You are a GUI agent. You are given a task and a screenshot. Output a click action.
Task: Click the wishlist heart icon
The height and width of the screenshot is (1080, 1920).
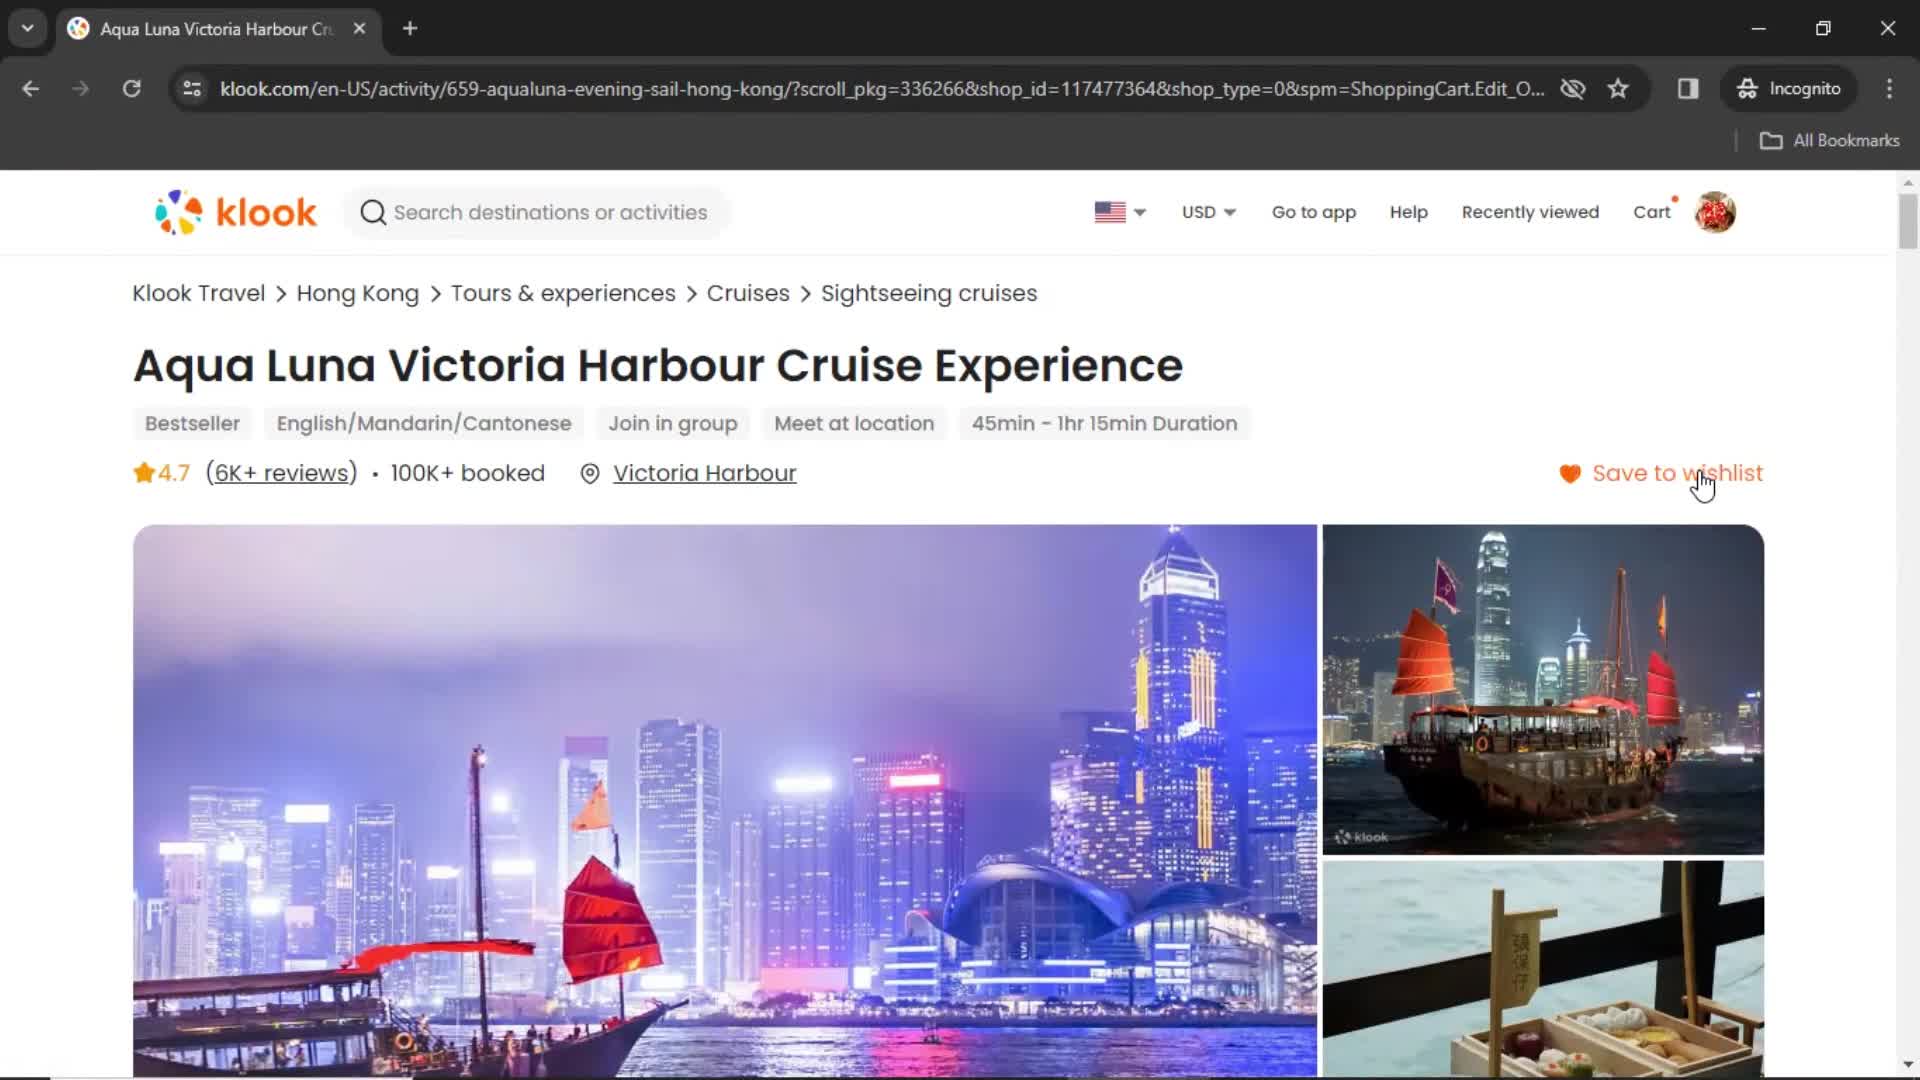(x=1570, y=474)
